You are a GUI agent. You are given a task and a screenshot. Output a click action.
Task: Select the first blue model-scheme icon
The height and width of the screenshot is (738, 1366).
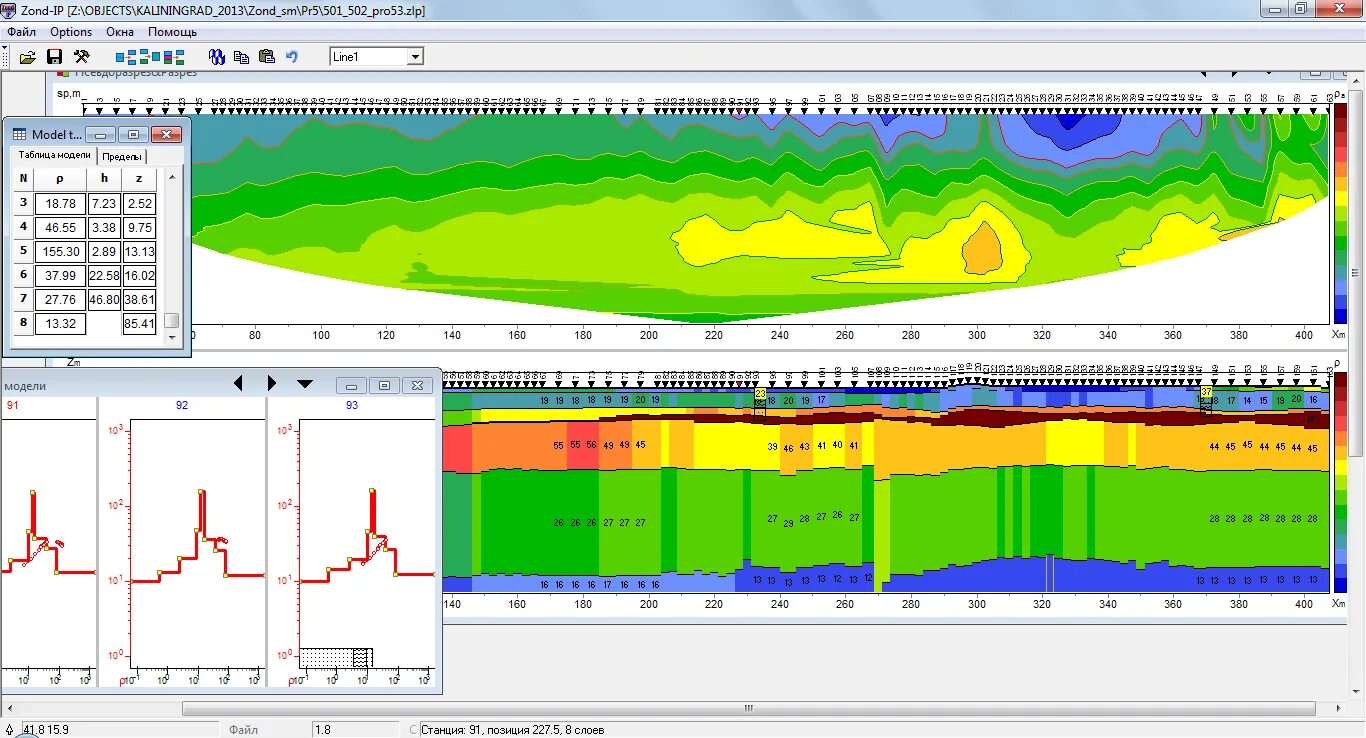(x=125, y=56)
